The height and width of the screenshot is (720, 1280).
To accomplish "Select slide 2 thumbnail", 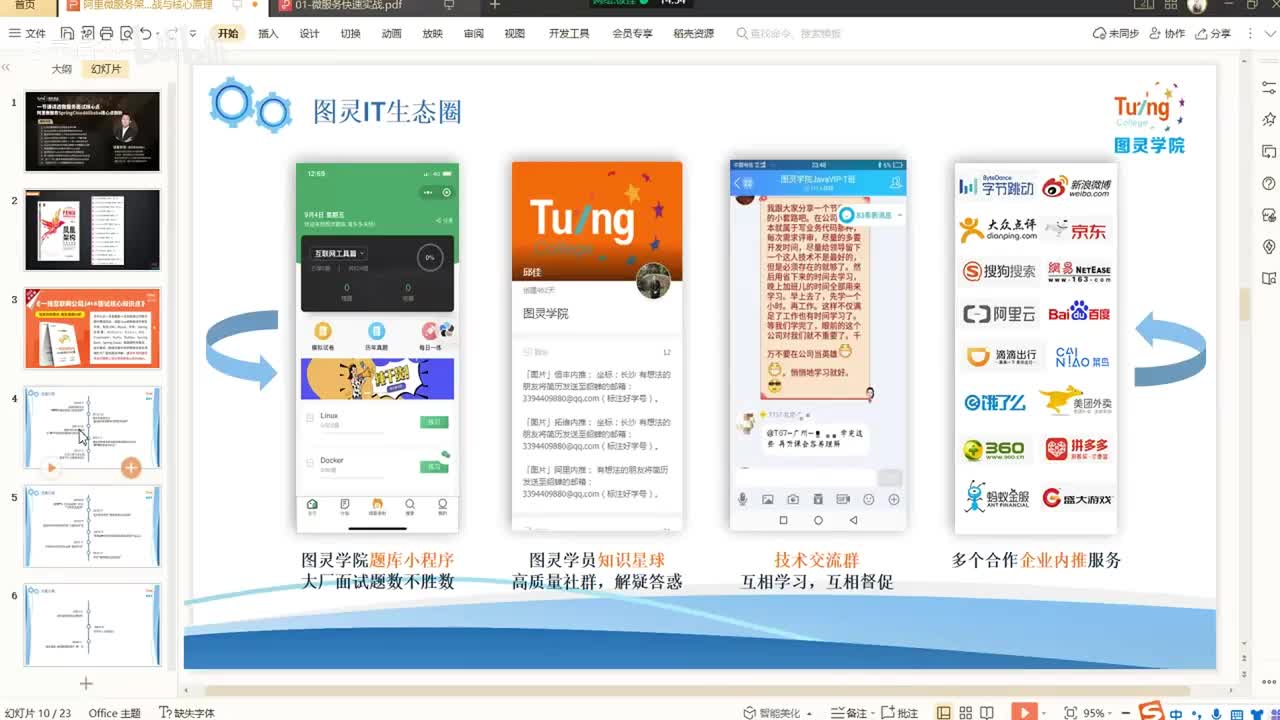I will tap(92, 230).
